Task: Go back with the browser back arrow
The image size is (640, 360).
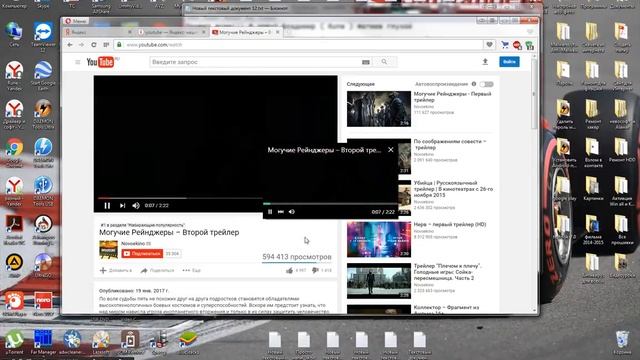Action: (70, 45)
